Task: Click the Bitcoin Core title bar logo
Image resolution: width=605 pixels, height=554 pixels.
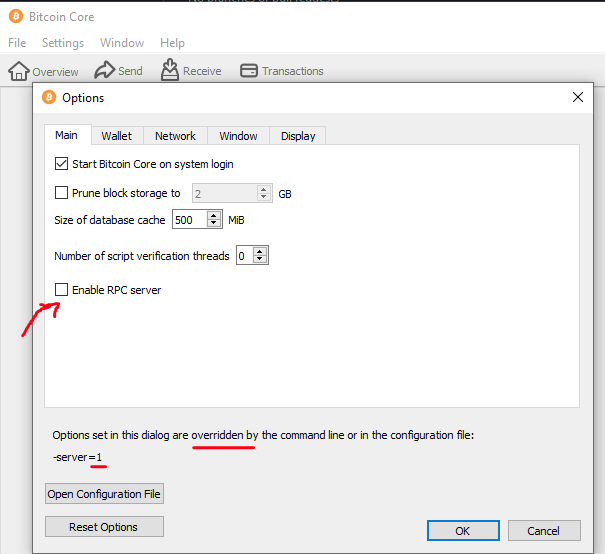Action: pyautogui.click(x=16, y=17)
